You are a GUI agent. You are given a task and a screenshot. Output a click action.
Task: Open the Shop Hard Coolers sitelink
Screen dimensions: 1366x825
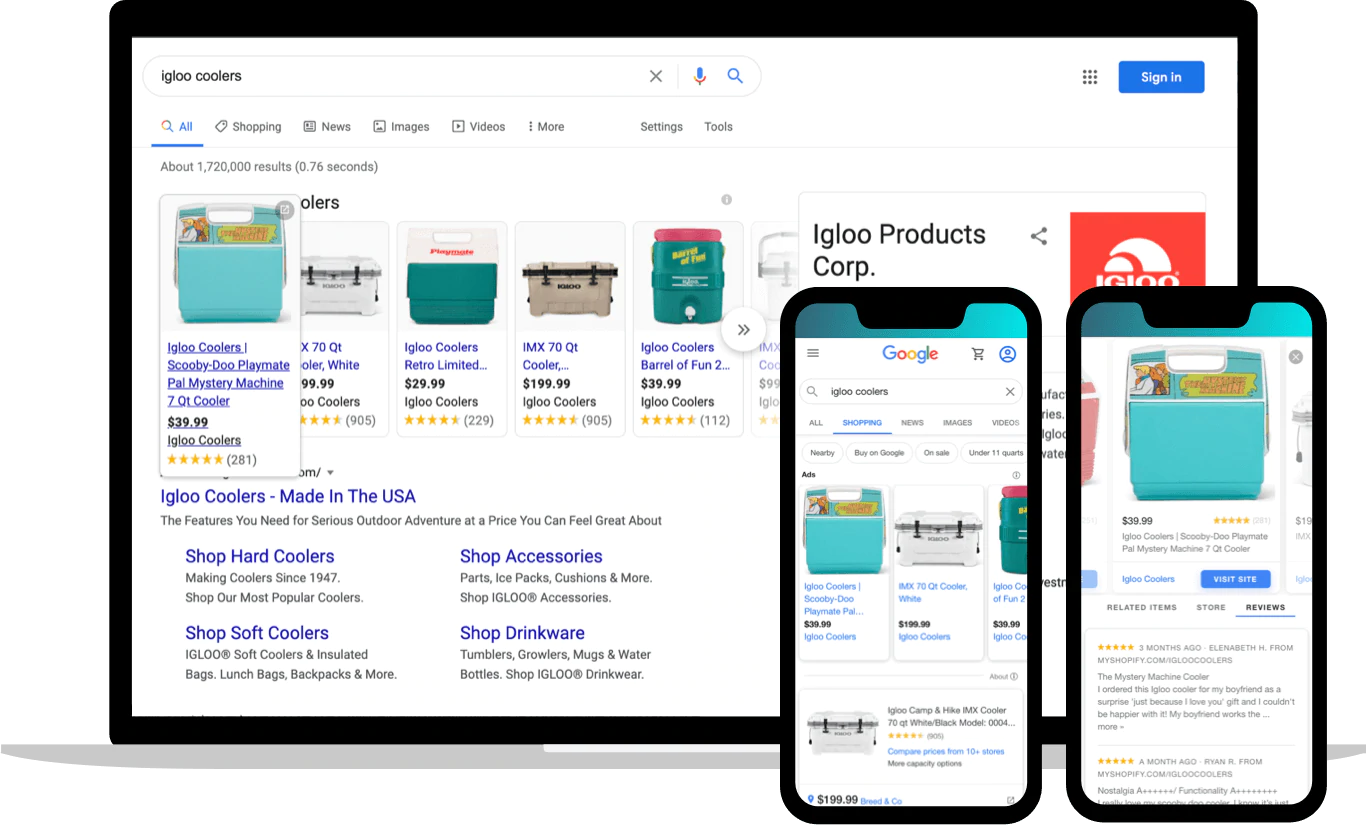tap(260, 556)
